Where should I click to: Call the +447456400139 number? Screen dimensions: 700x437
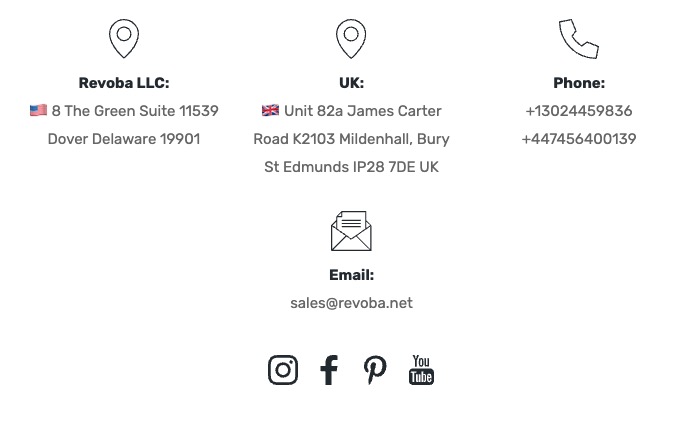(579, 139)
